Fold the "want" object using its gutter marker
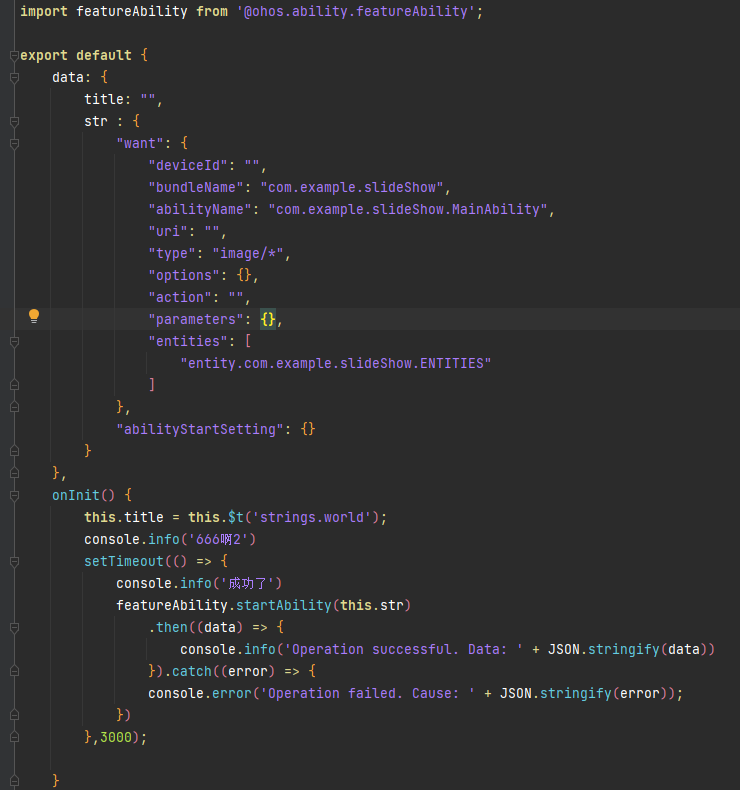Image resolution: width=740 pixels, height=790 pixels. 15,144
